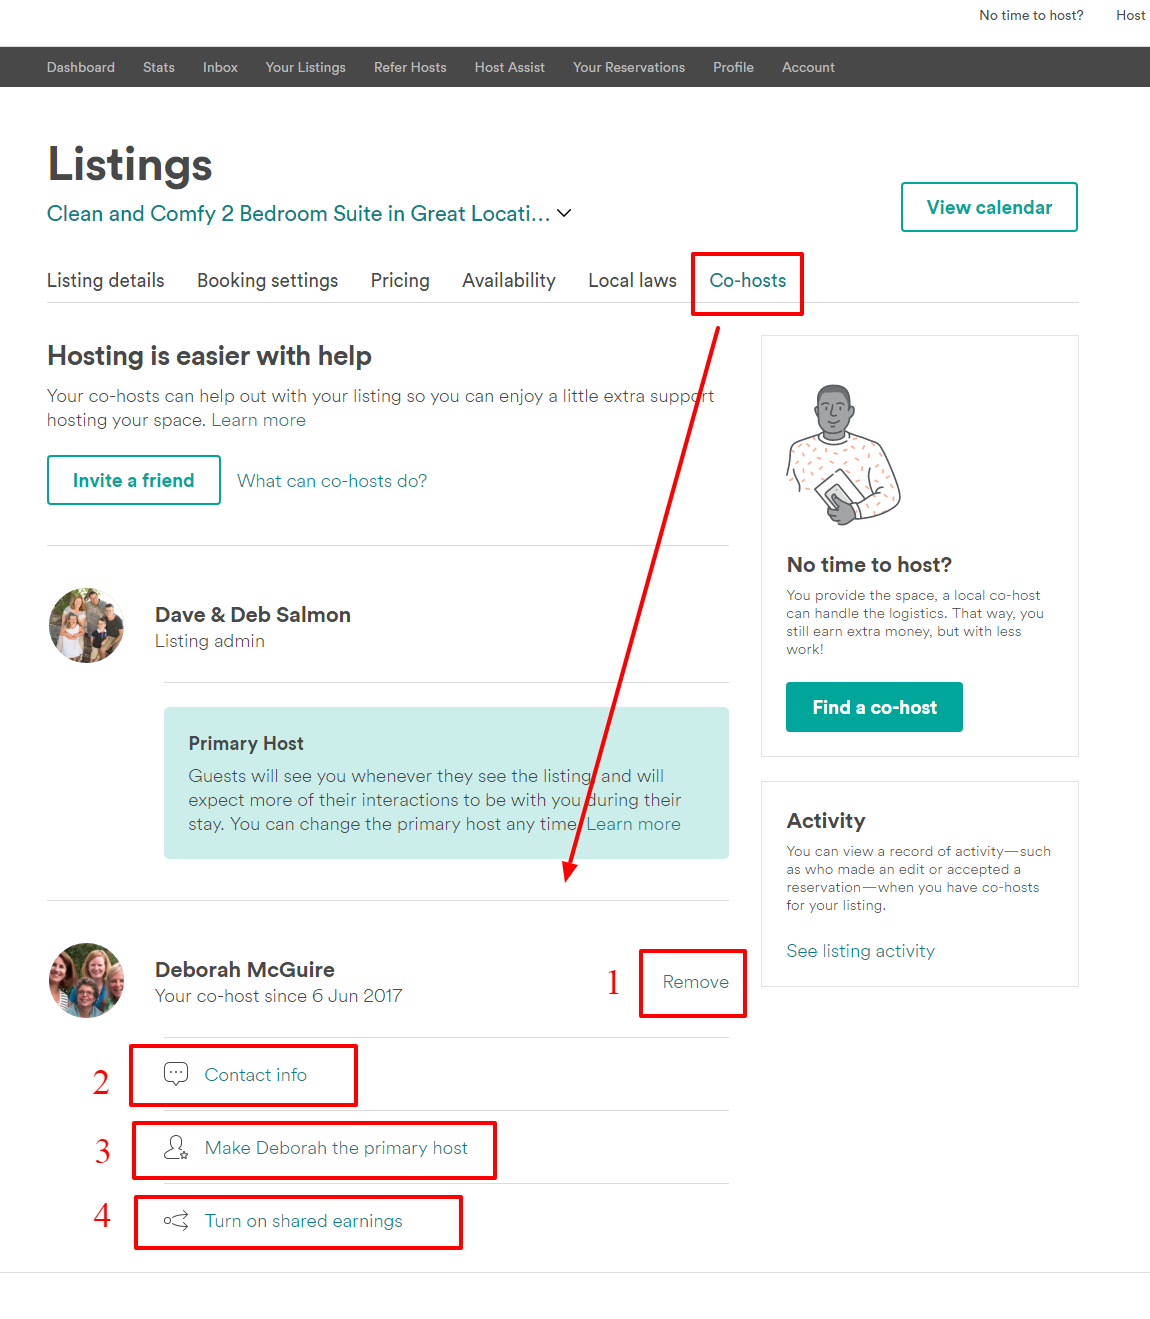Go to the Local laws tab
This screenshot has height=1319, width=1150.
[x=632, y=281]
